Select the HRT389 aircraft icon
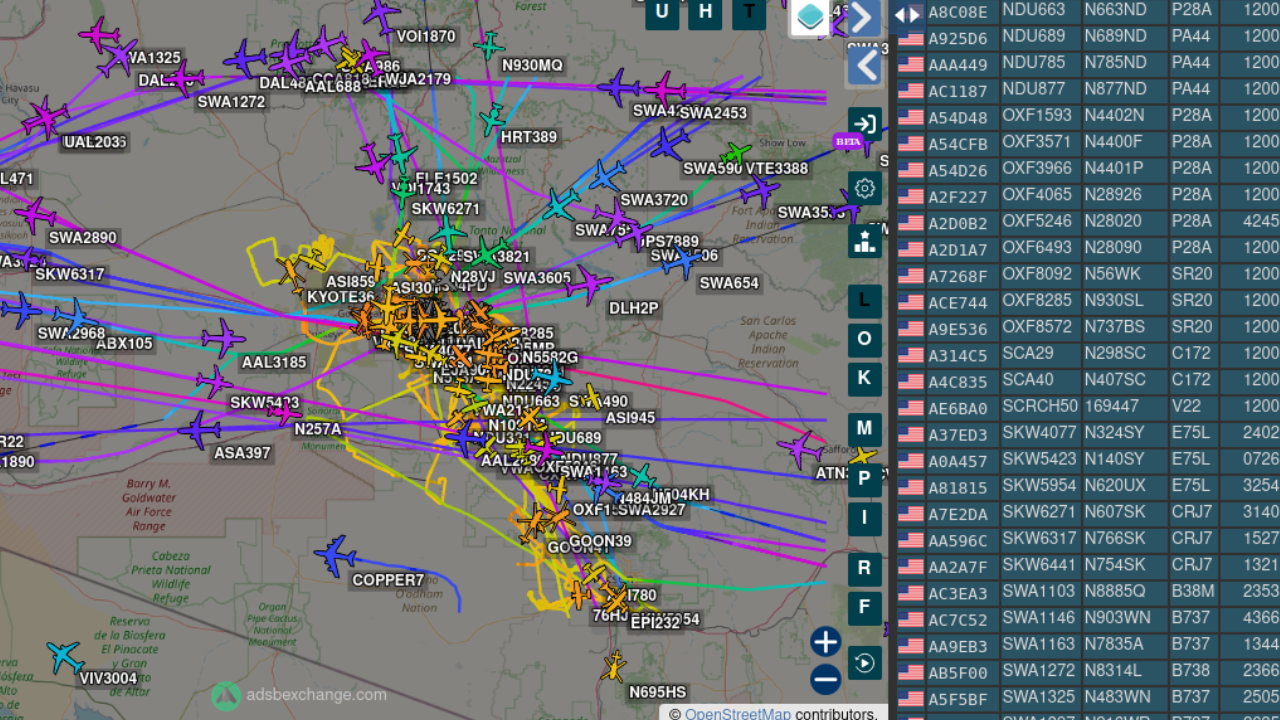 [x=492, y=119]
